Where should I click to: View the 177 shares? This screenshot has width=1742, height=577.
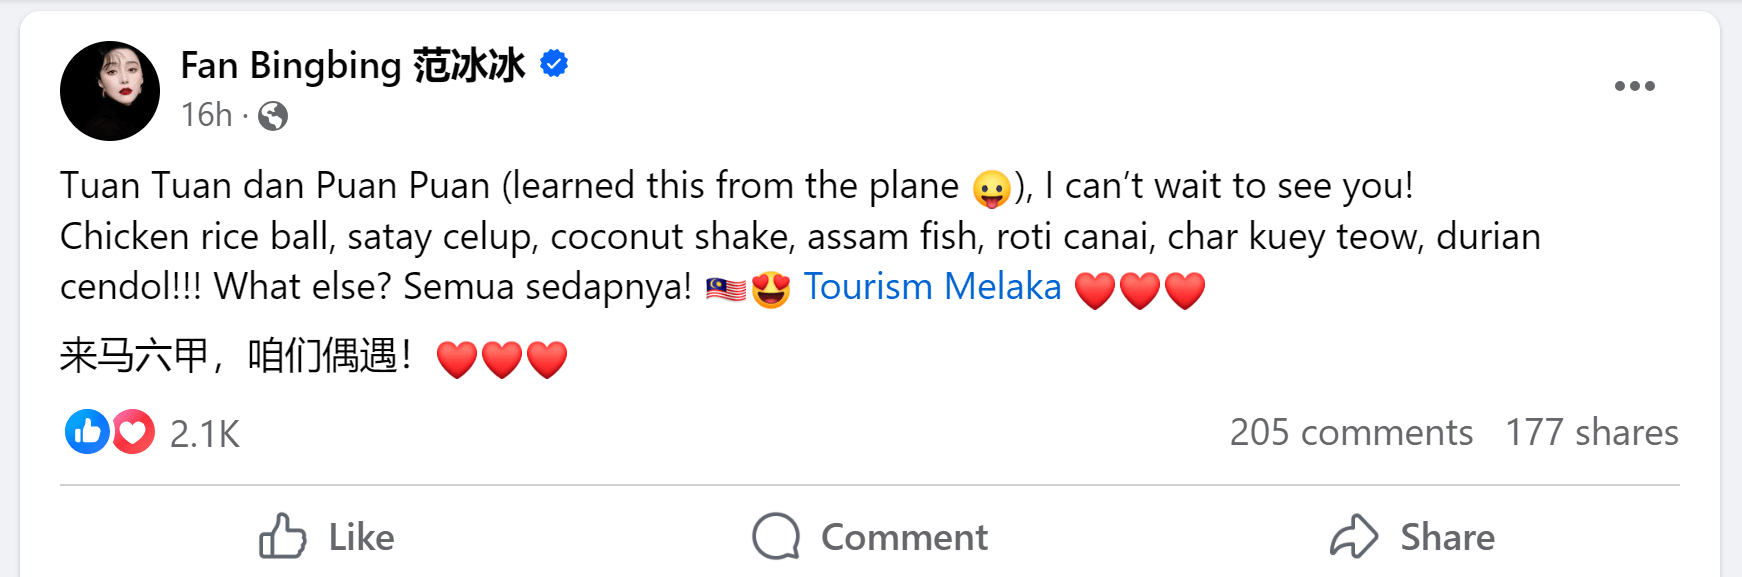(x=1591, y=432)
